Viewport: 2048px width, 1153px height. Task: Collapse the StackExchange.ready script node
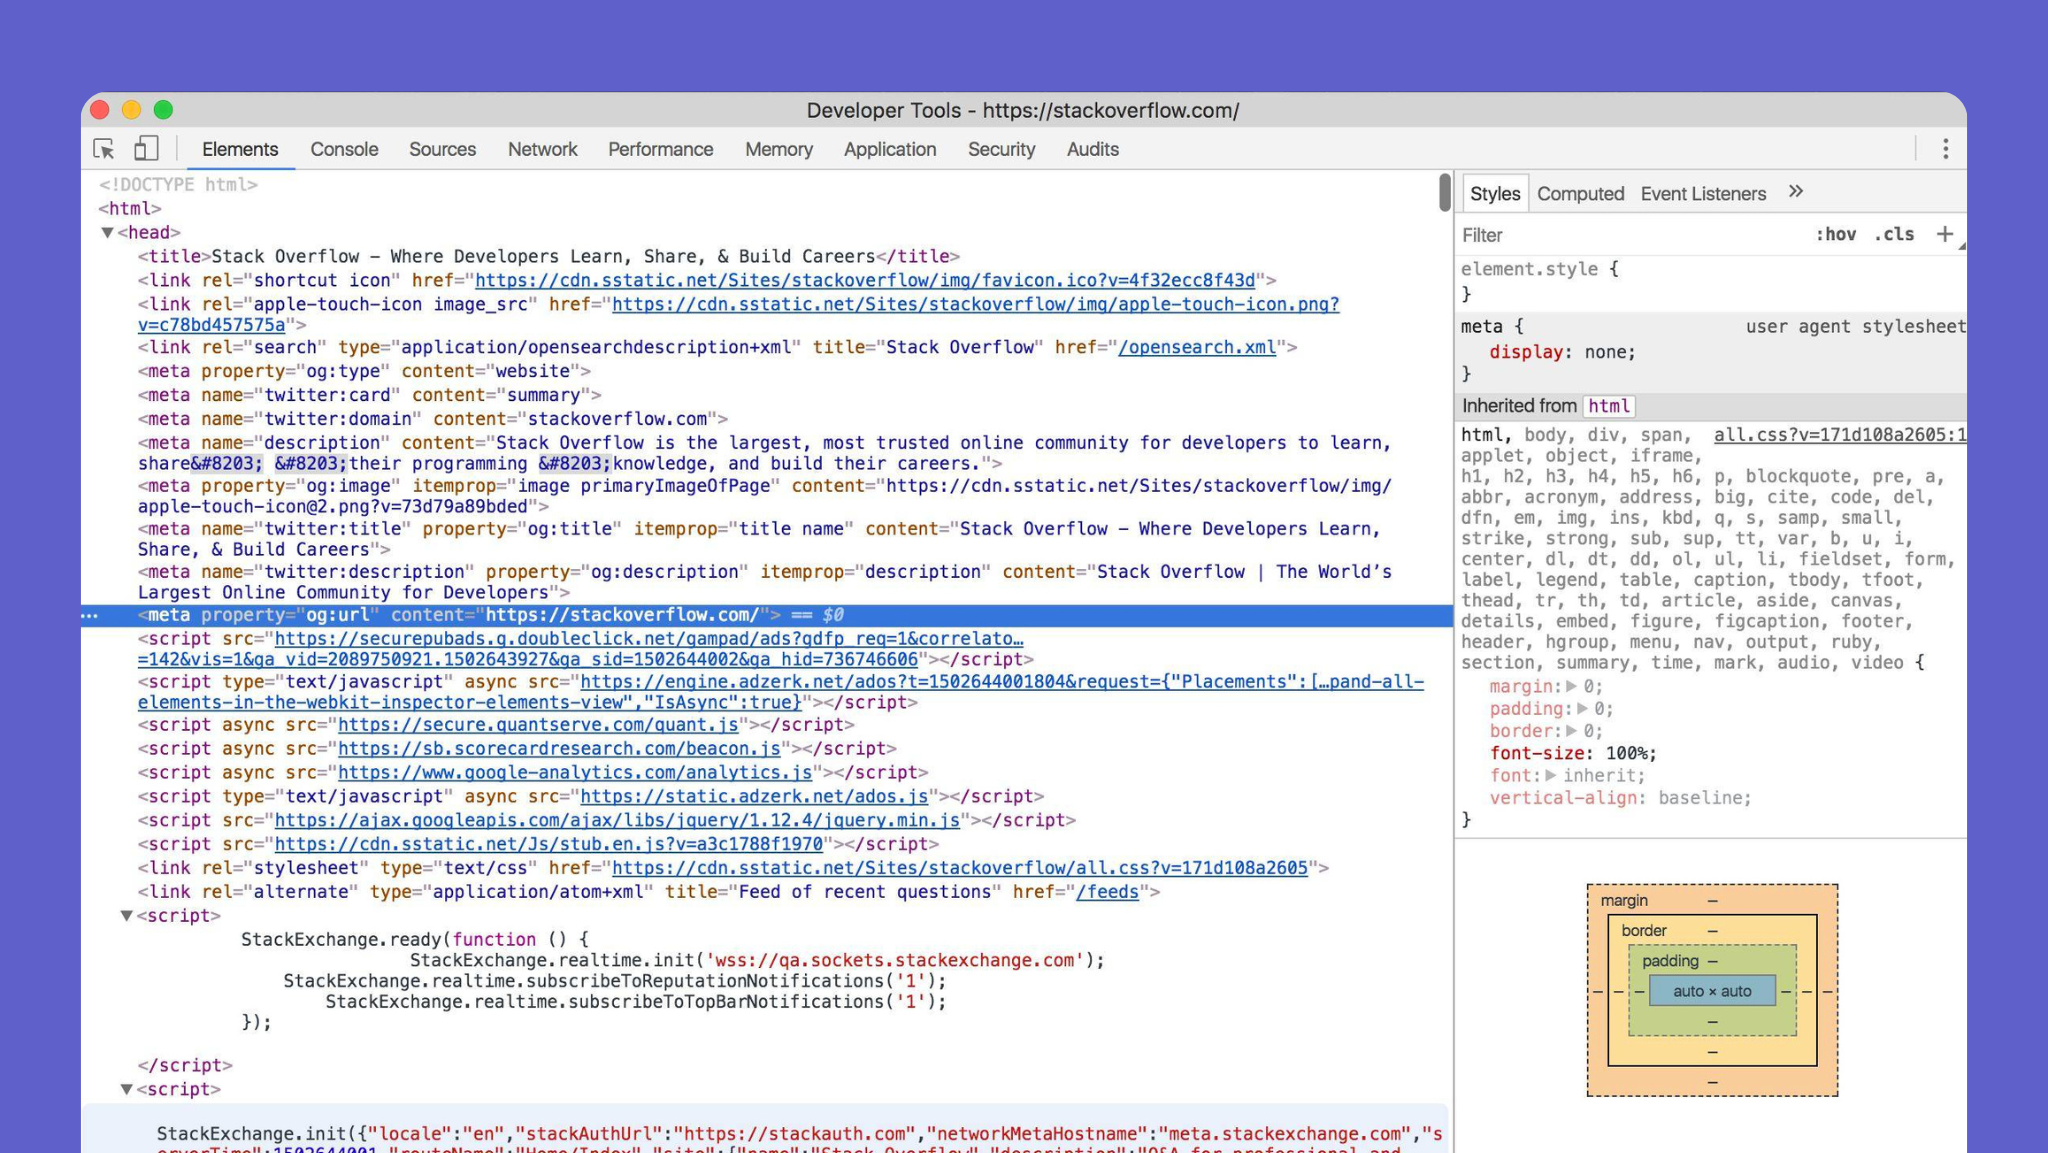[127, 916]
